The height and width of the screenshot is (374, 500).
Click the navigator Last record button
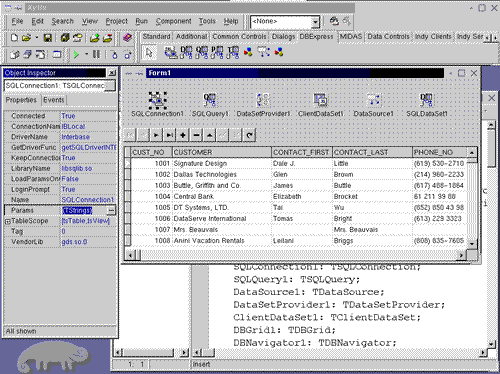click(x=169, y=135)
